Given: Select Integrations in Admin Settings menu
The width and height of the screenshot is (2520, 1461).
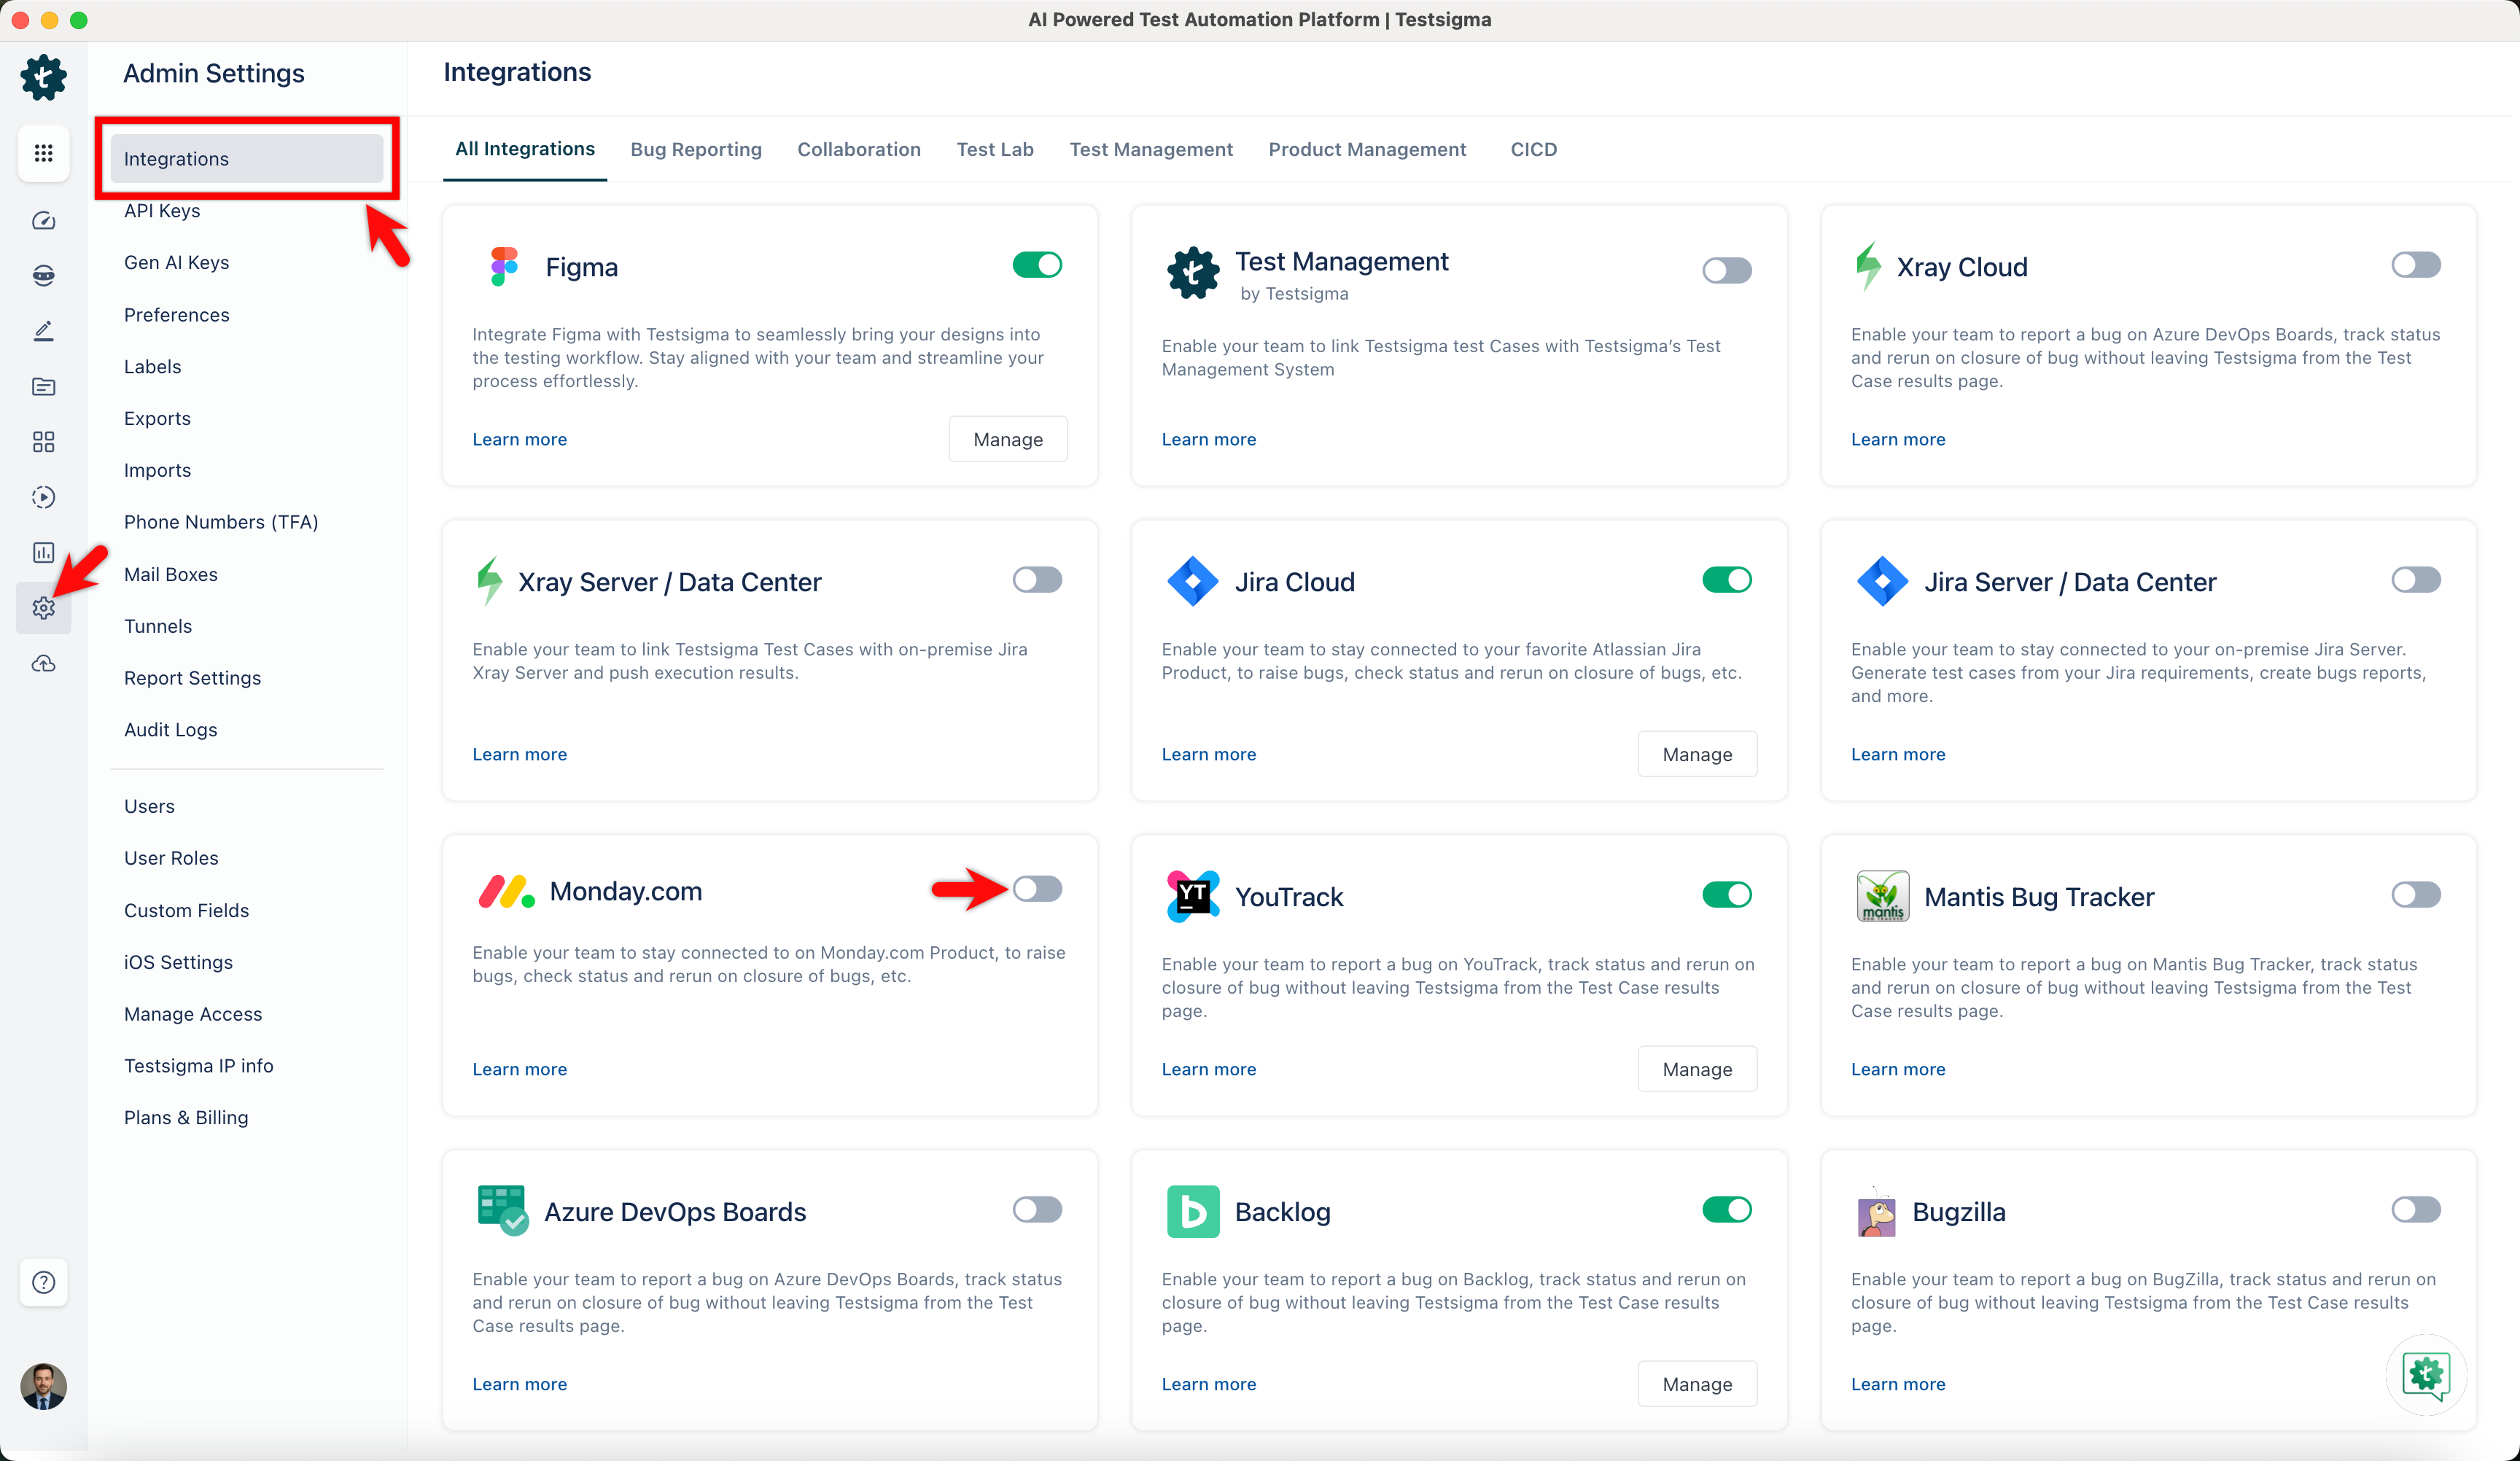Looking at the screenshot, I should click(x=247, y=159).
